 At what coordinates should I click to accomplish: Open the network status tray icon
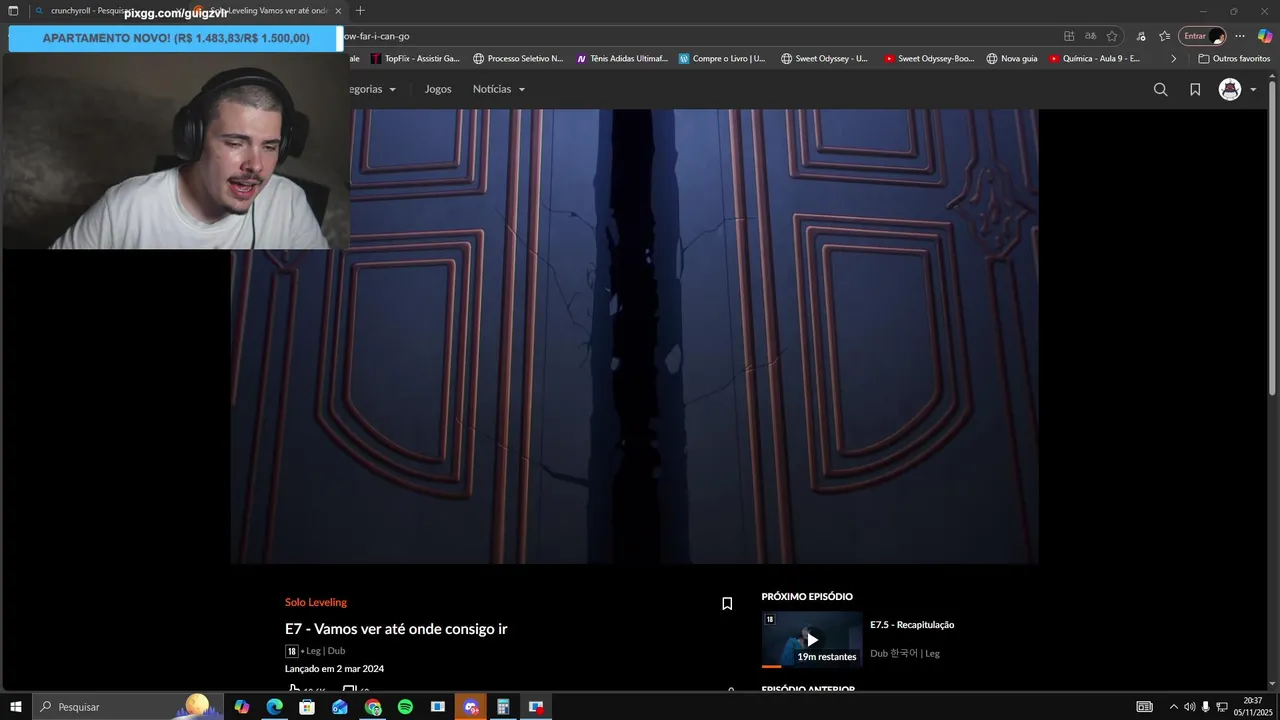point(1222,707)
